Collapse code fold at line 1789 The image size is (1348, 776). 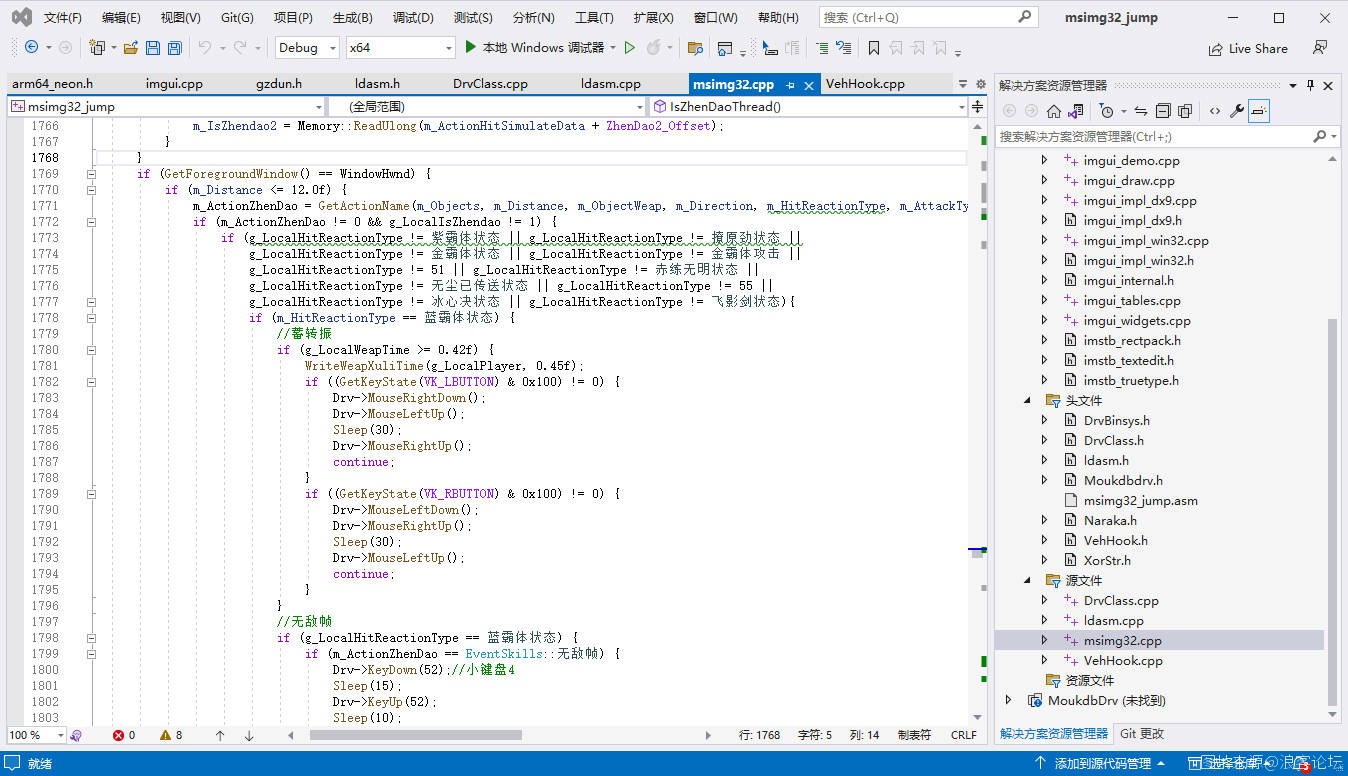tap(91, 494)
